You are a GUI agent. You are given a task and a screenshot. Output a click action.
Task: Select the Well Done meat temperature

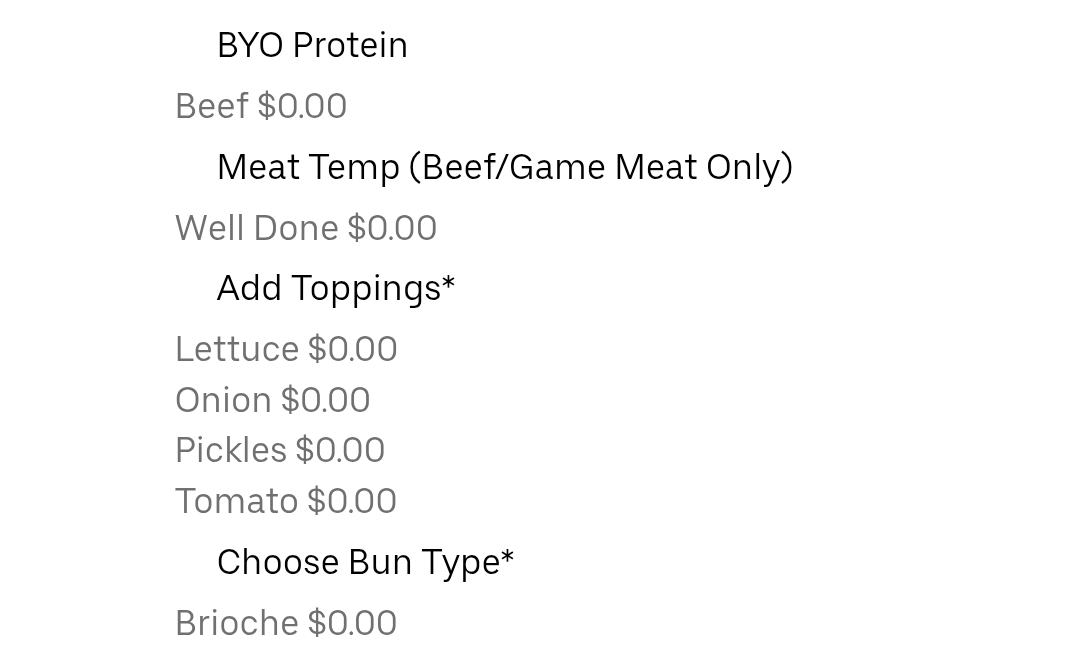[x=256, y=228]
